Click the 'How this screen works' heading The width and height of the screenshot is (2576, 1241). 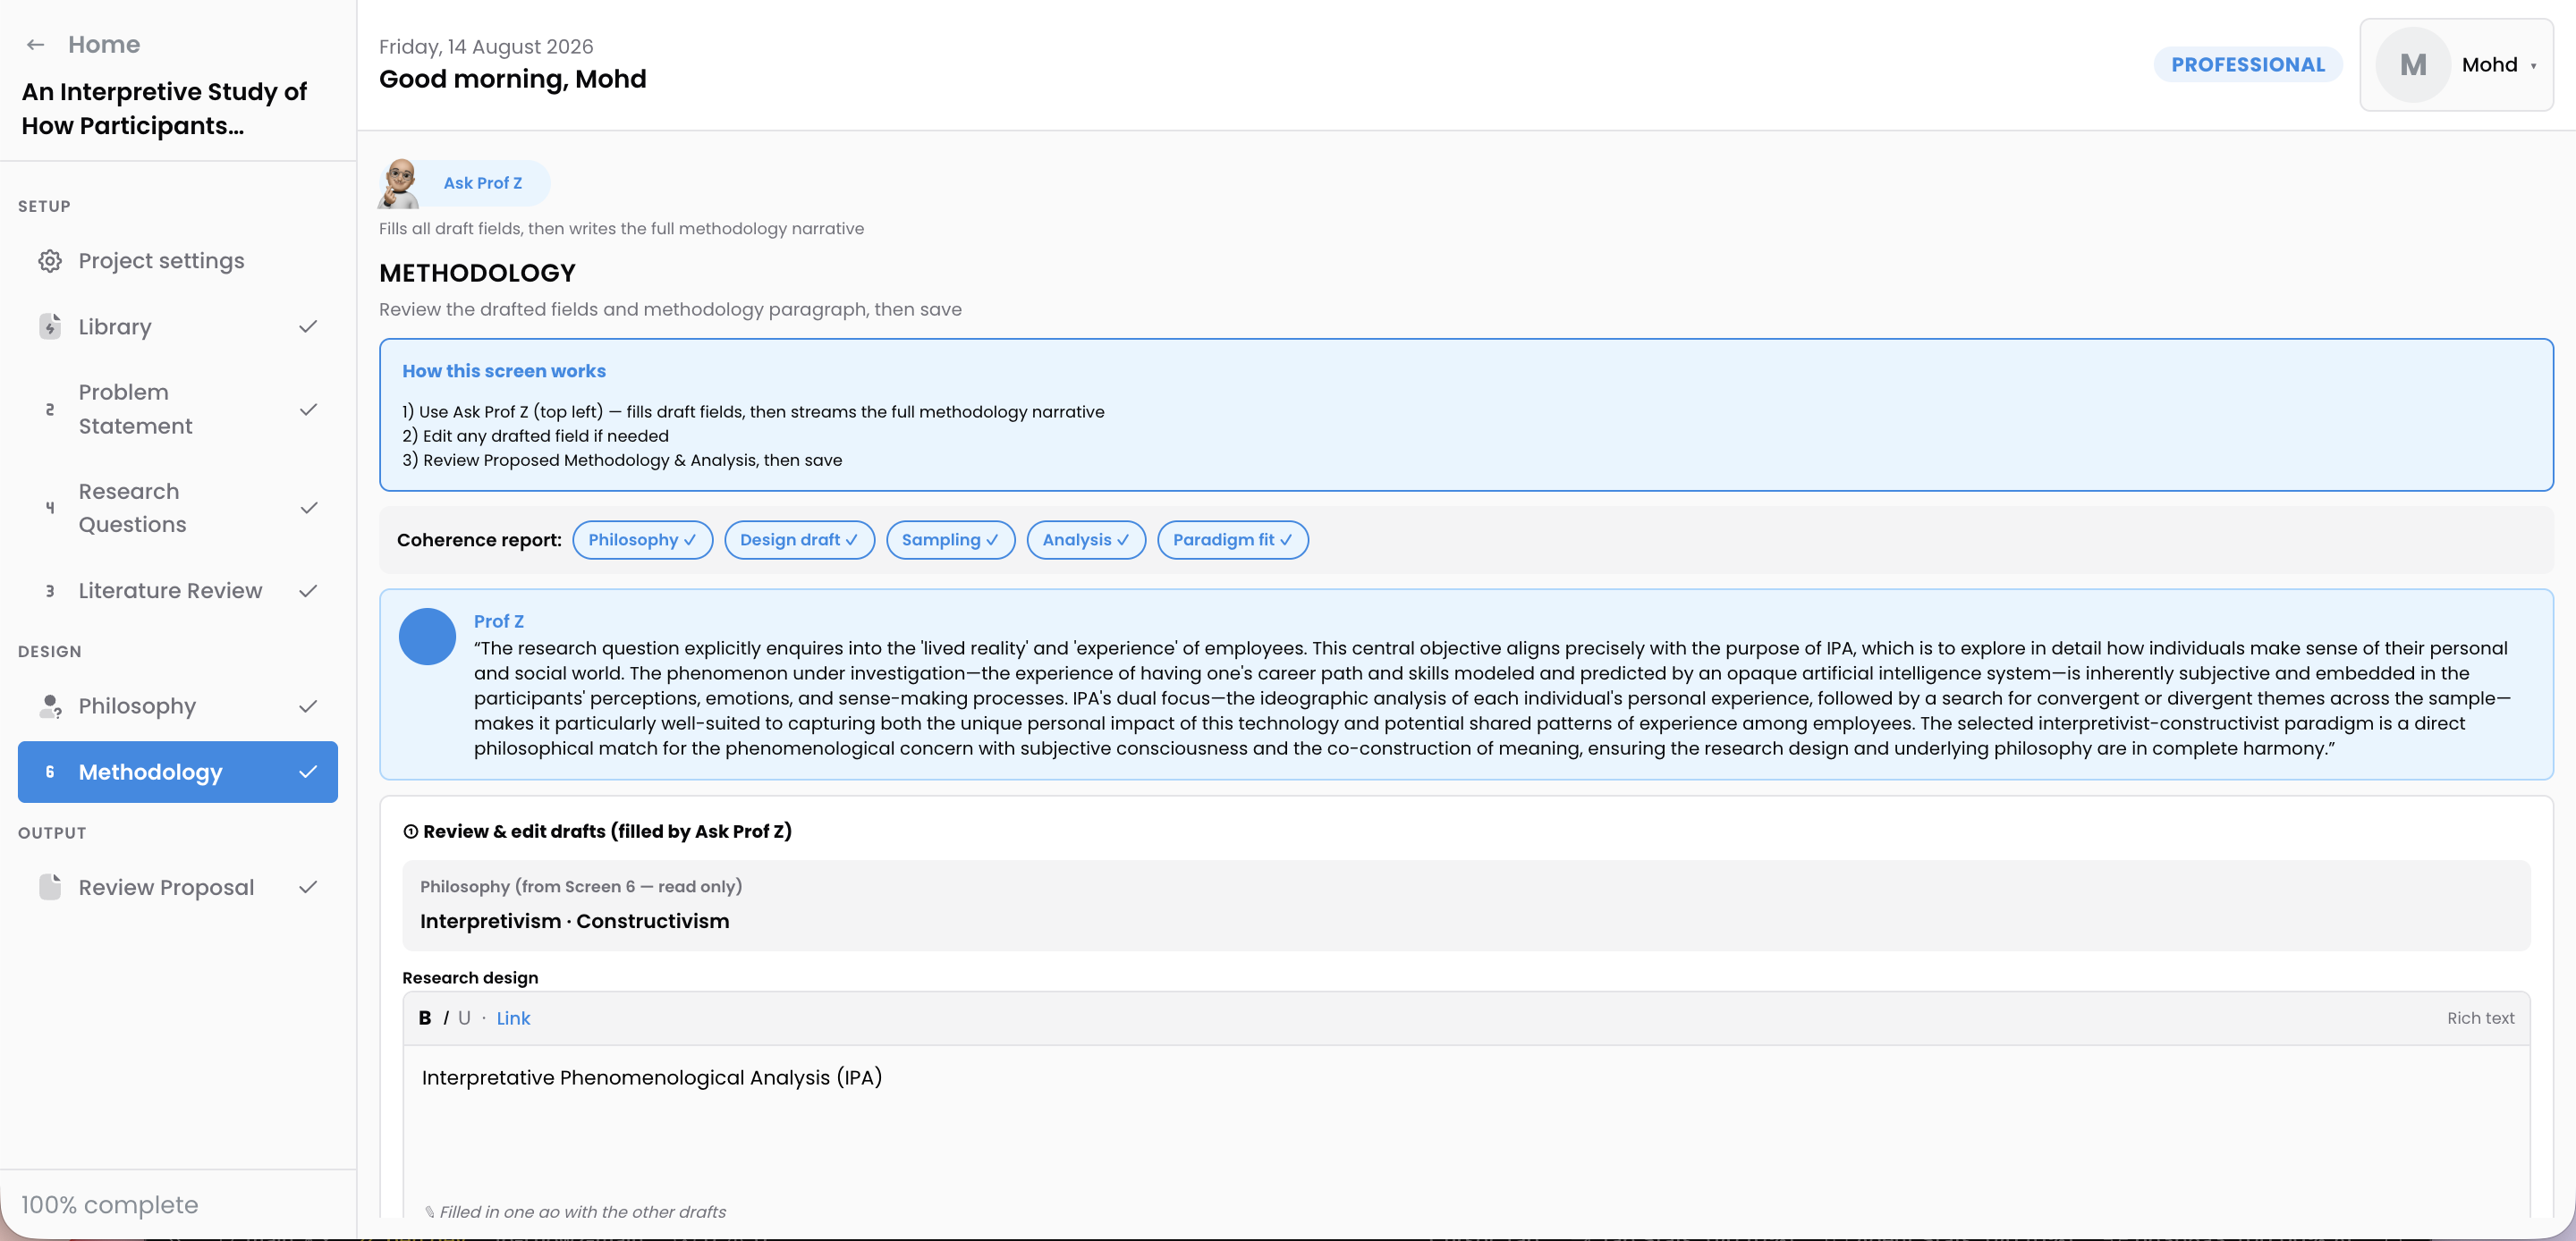504,371
